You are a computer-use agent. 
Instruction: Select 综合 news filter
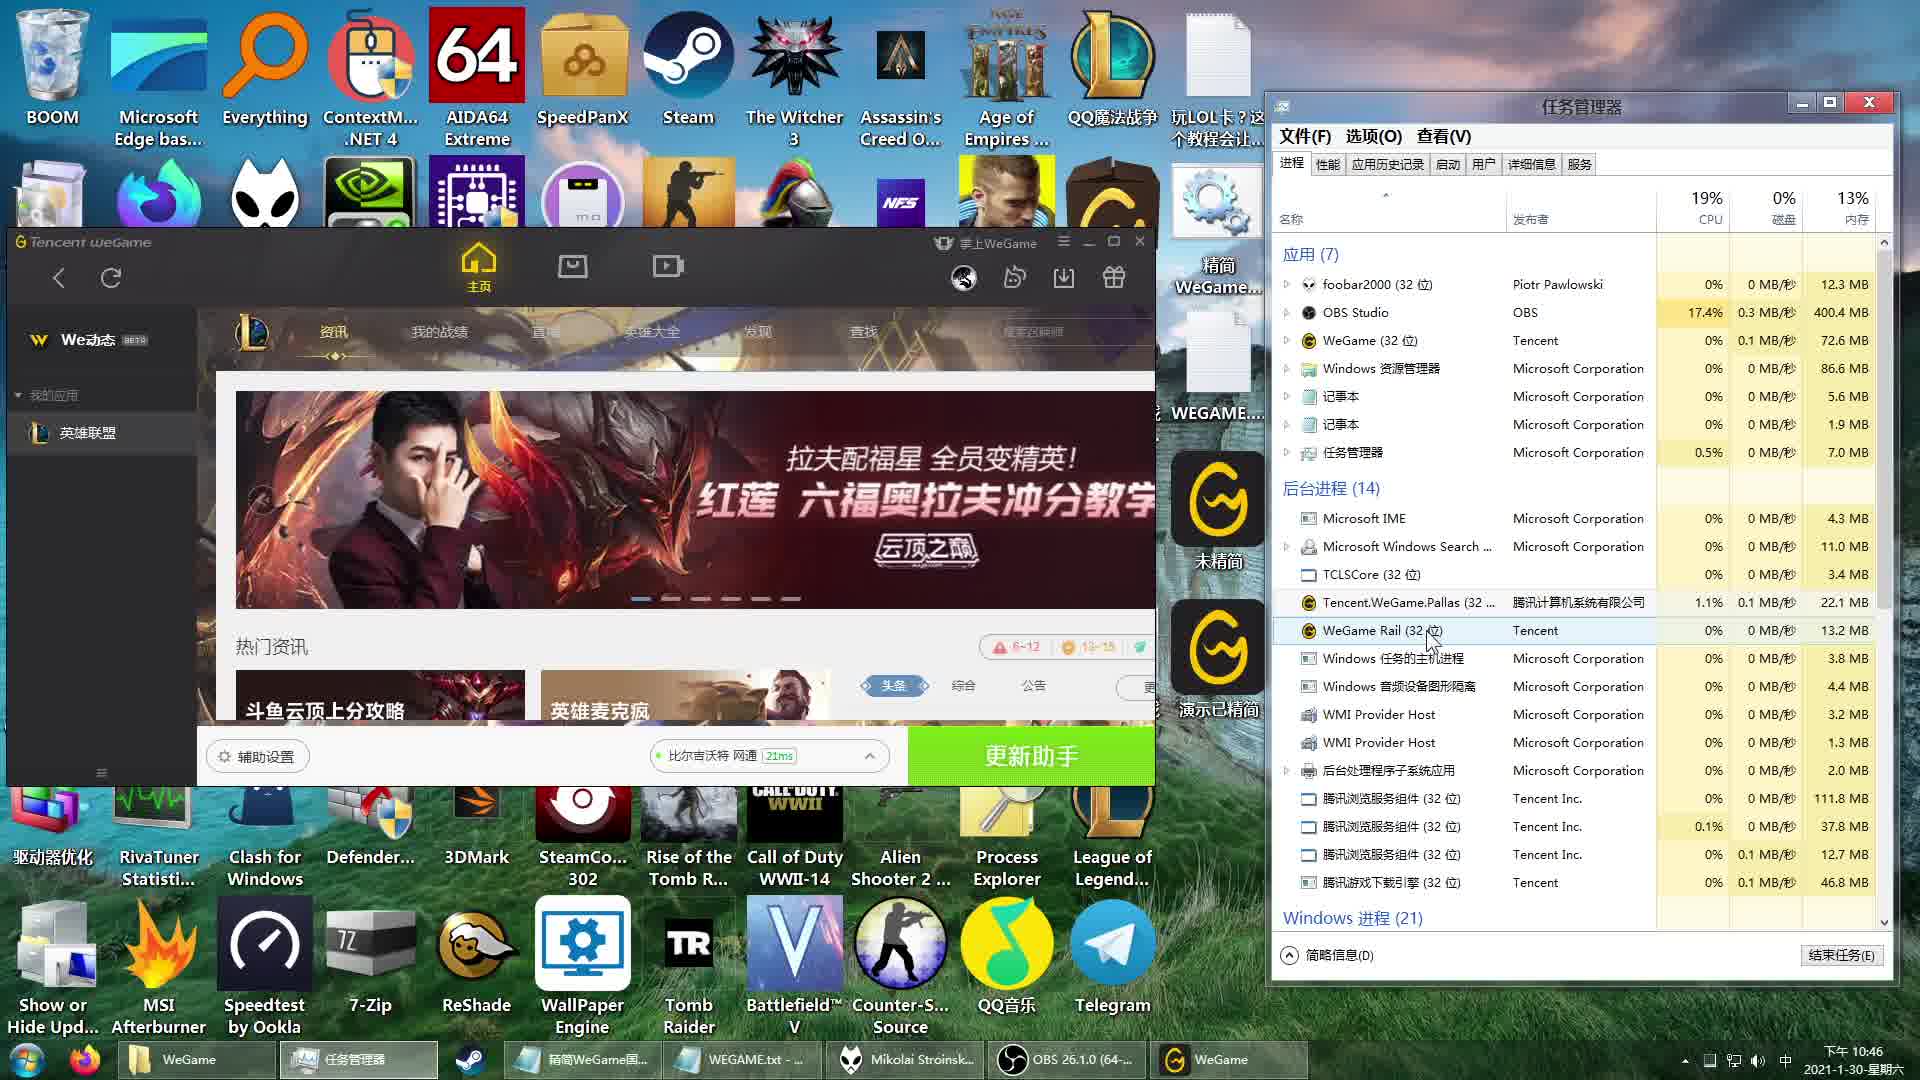963,686
